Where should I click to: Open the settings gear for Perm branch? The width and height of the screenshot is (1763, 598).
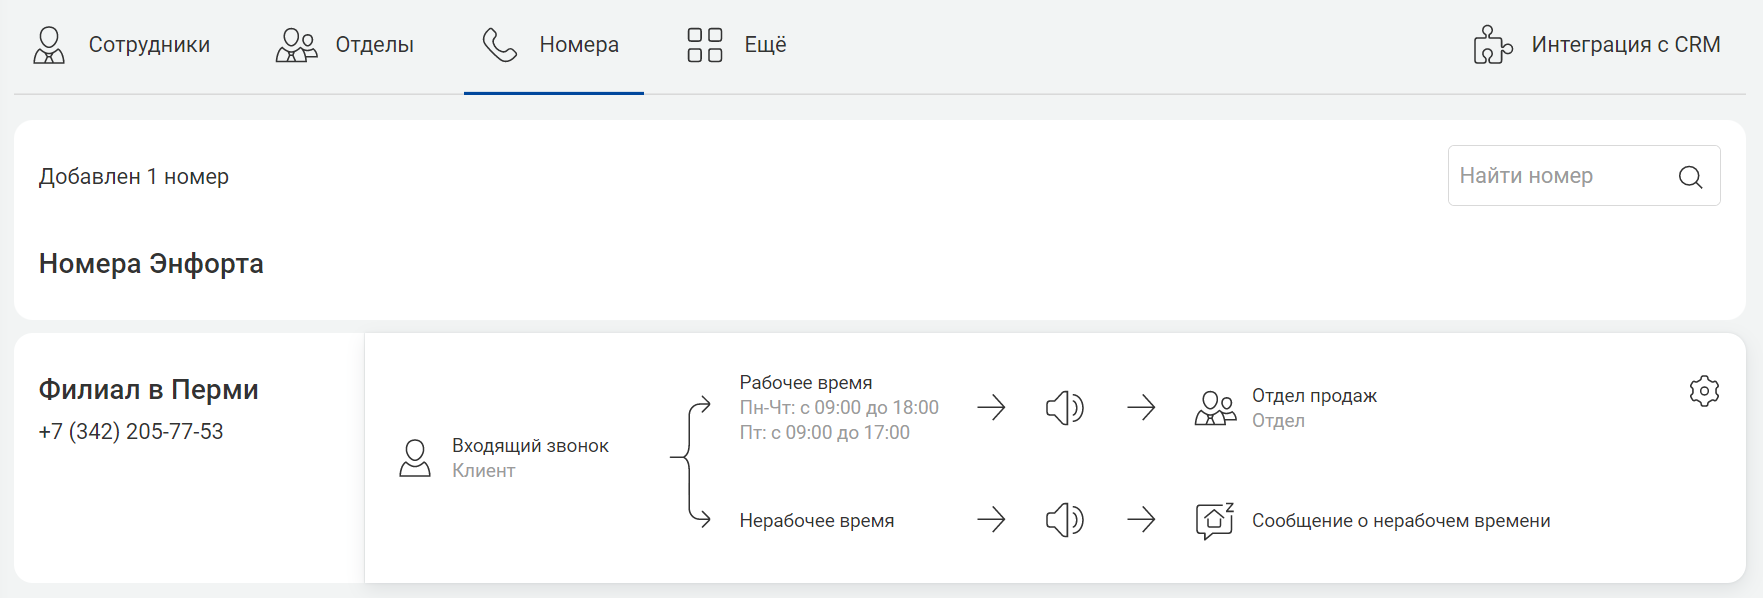pos(1704,391)
